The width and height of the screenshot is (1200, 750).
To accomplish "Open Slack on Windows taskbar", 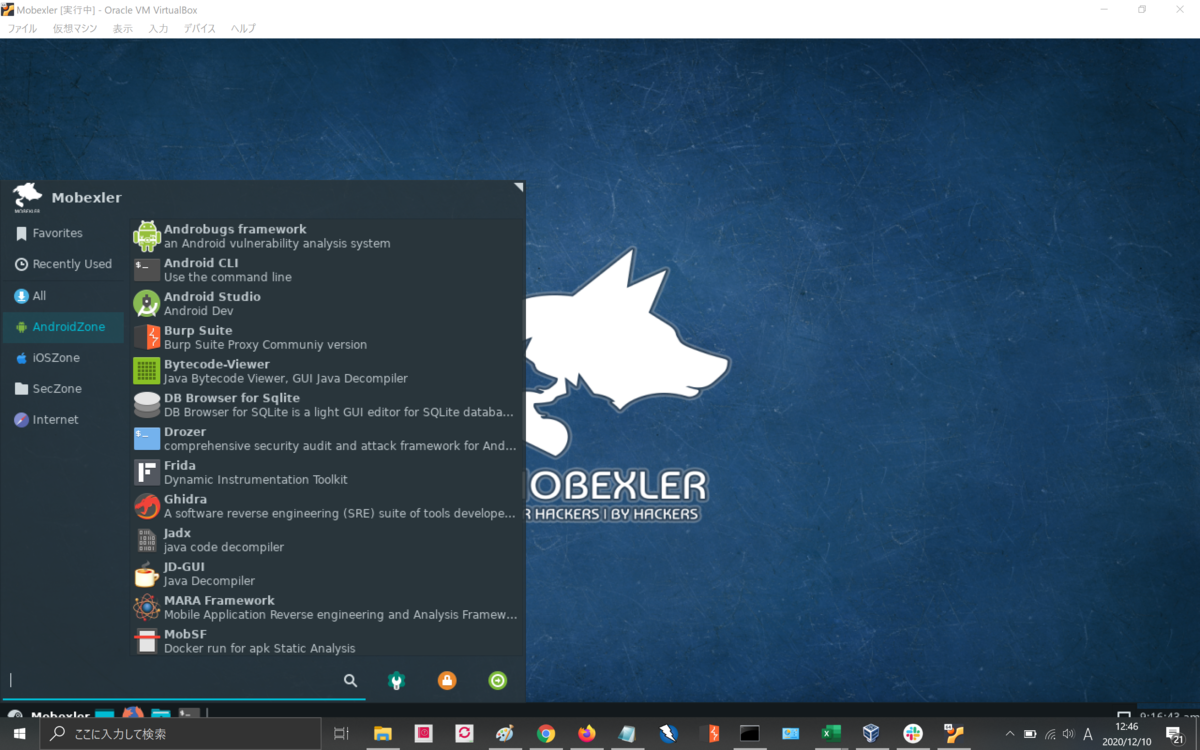I will click(913, 734).
